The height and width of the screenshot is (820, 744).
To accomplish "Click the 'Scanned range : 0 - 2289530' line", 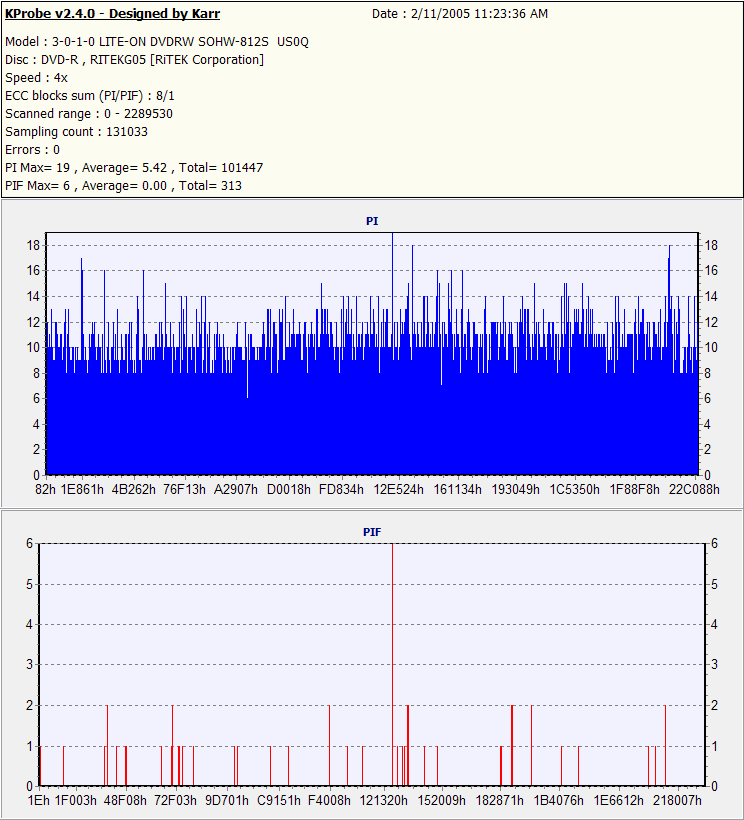I will click(x=89, y=113).
